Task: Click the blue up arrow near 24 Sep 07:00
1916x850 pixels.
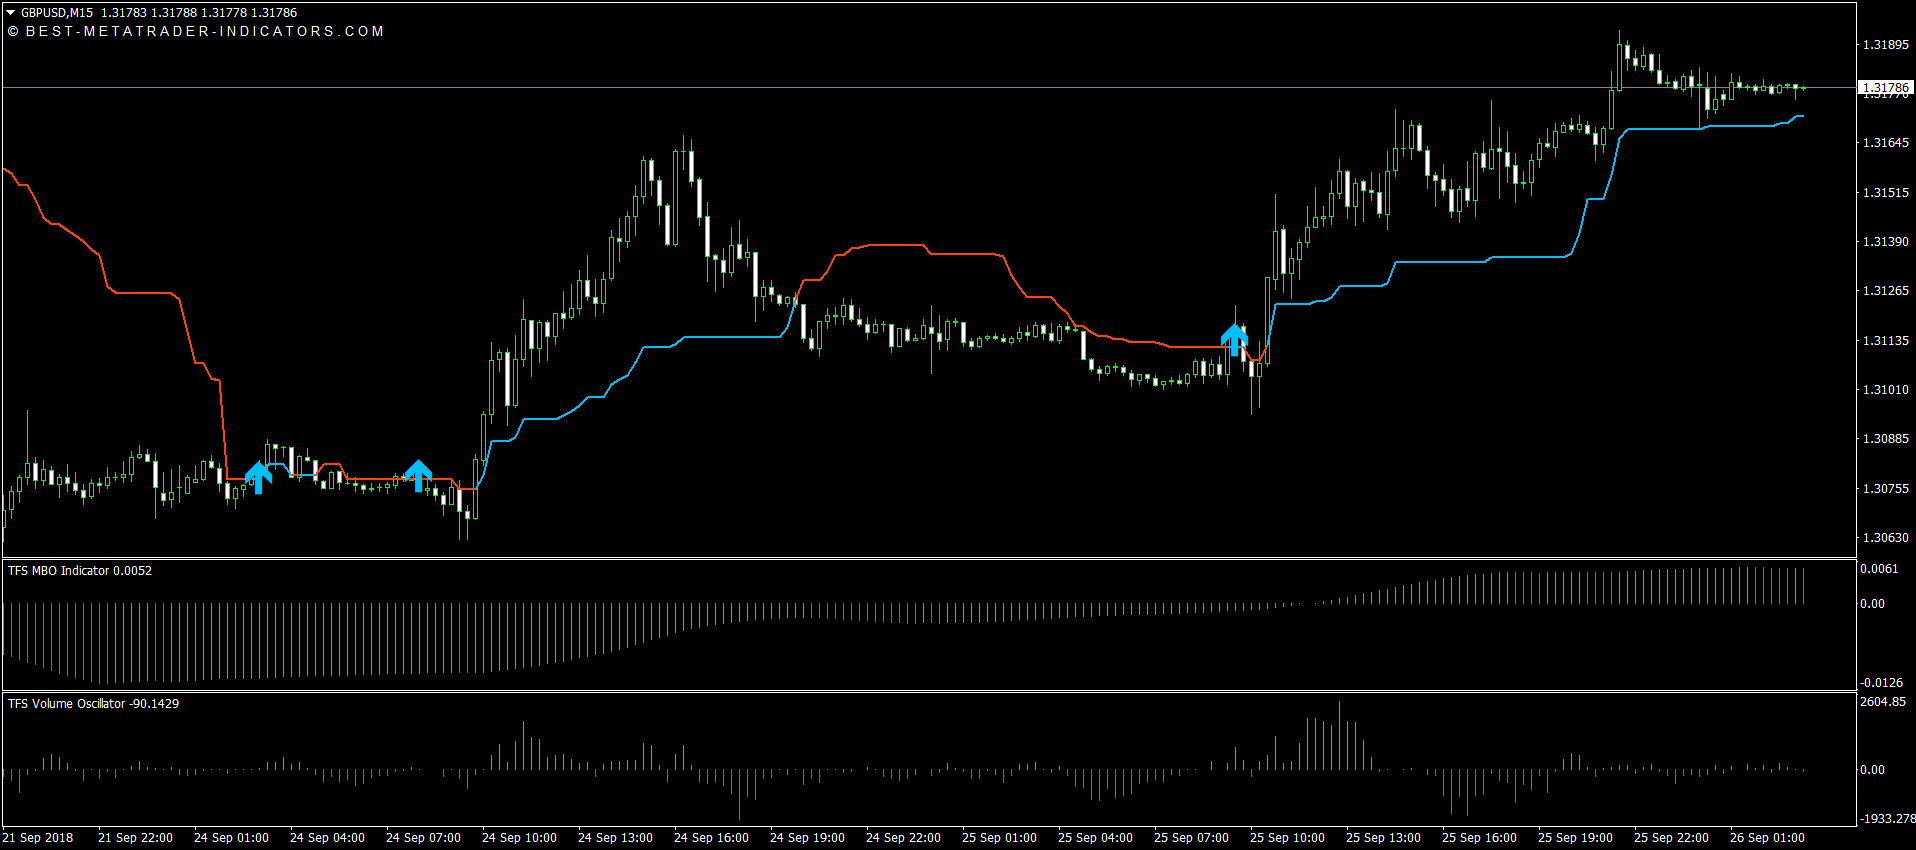Action: (x=418, y=475)
